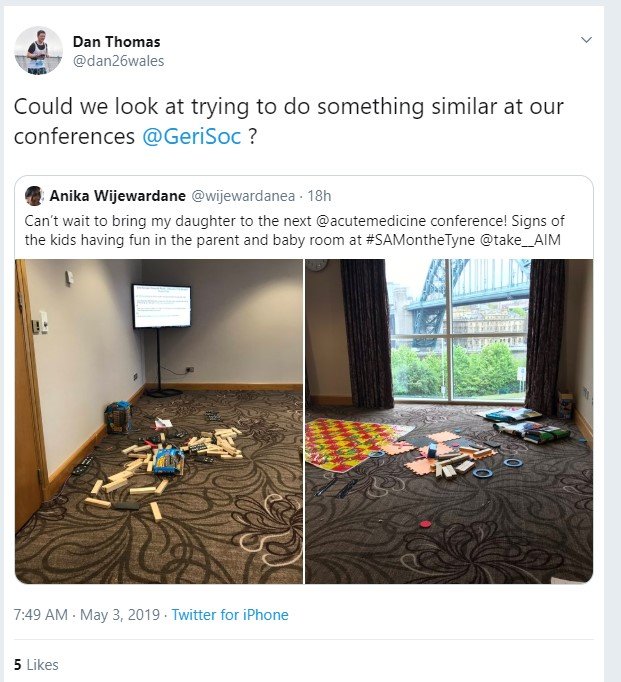621x682 pixels.
Task: Expand the tweet options chevron
Action: coord(586,40)
